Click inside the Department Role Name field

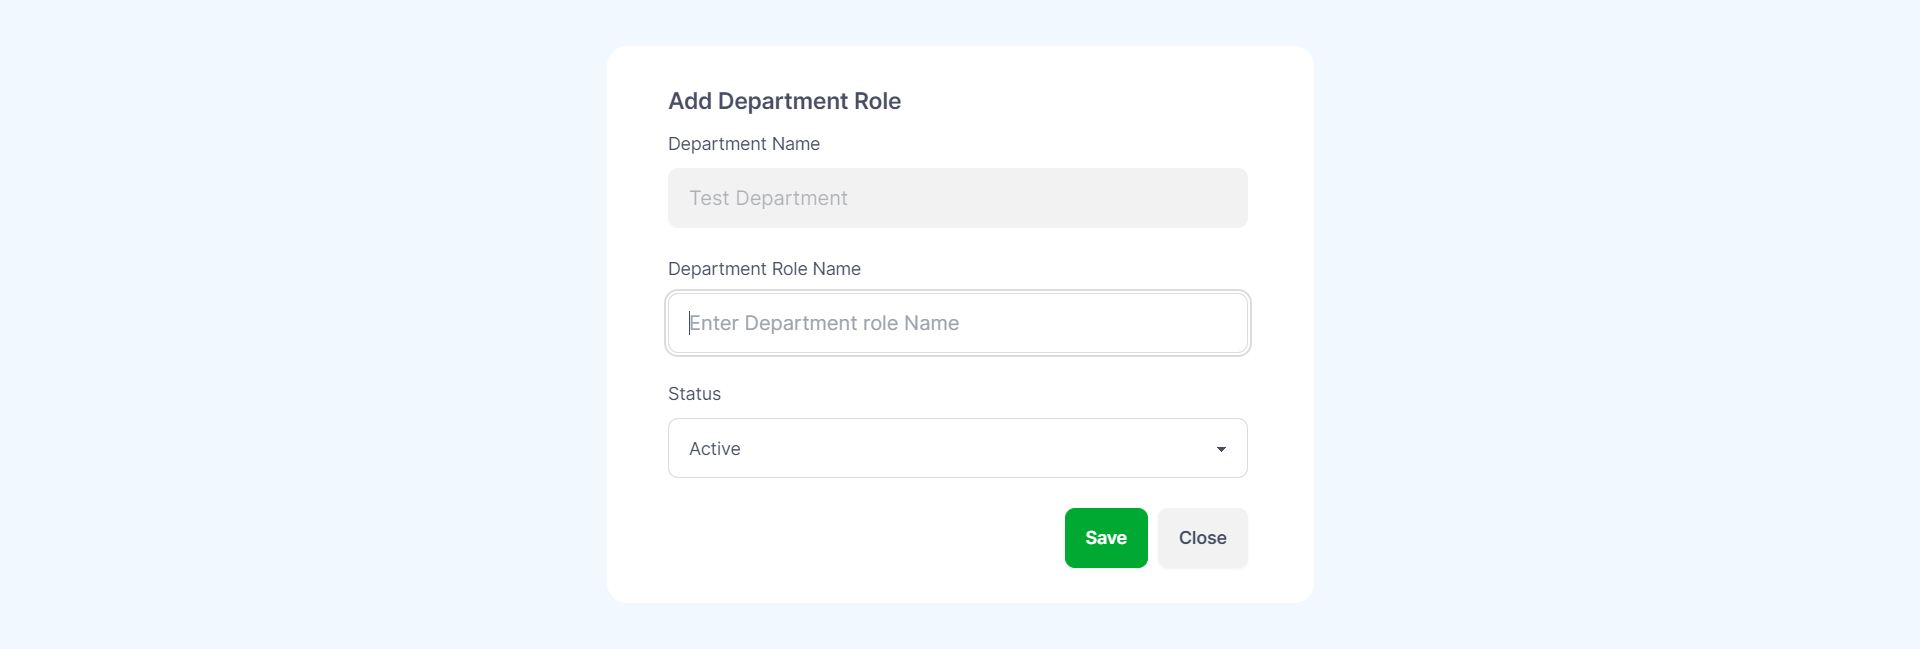click(x=957, y=323)
